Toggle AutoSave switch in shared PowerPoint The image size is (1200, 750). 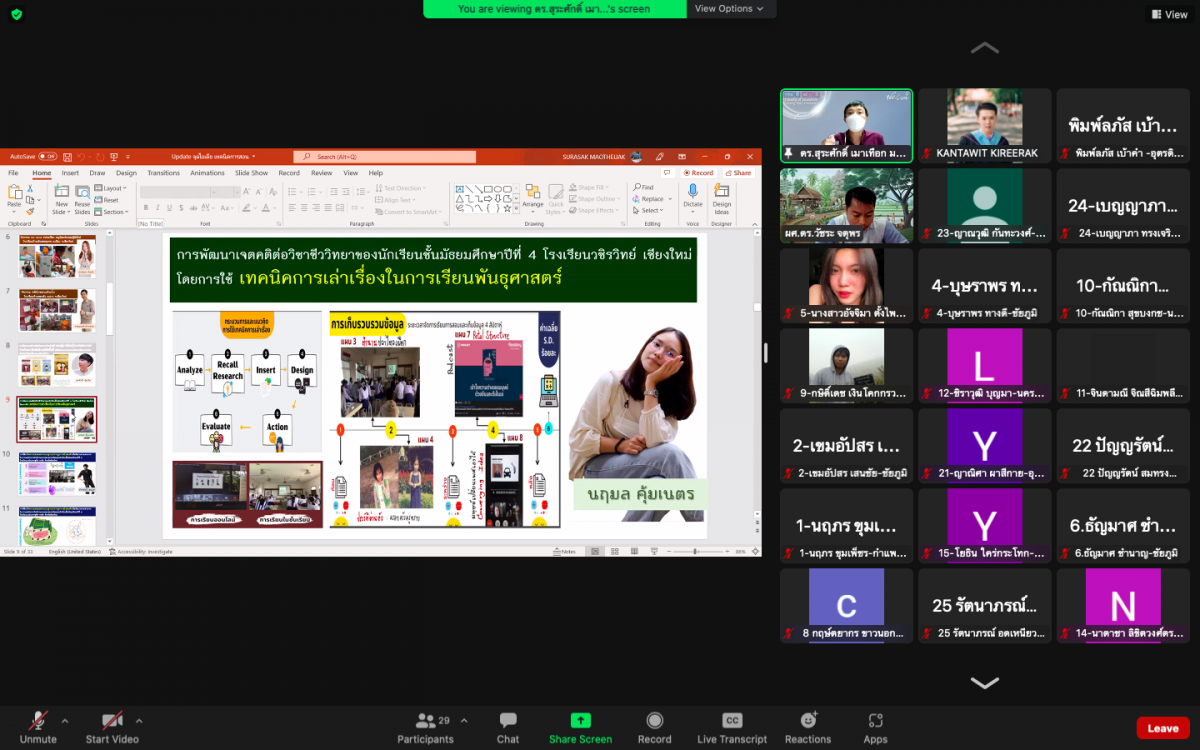47,157
